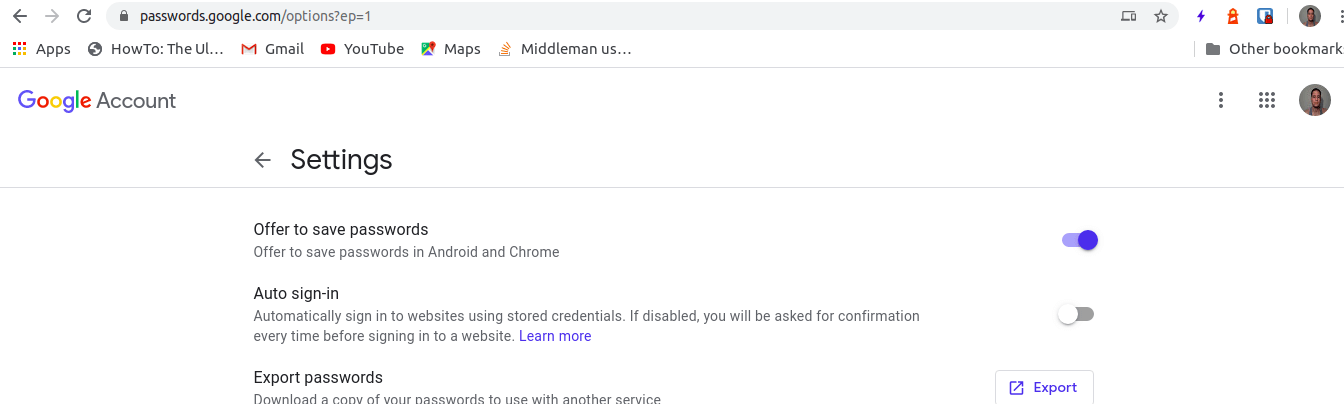Open the Maps bookmark
1344x404 pixels.
coord(450,49)
